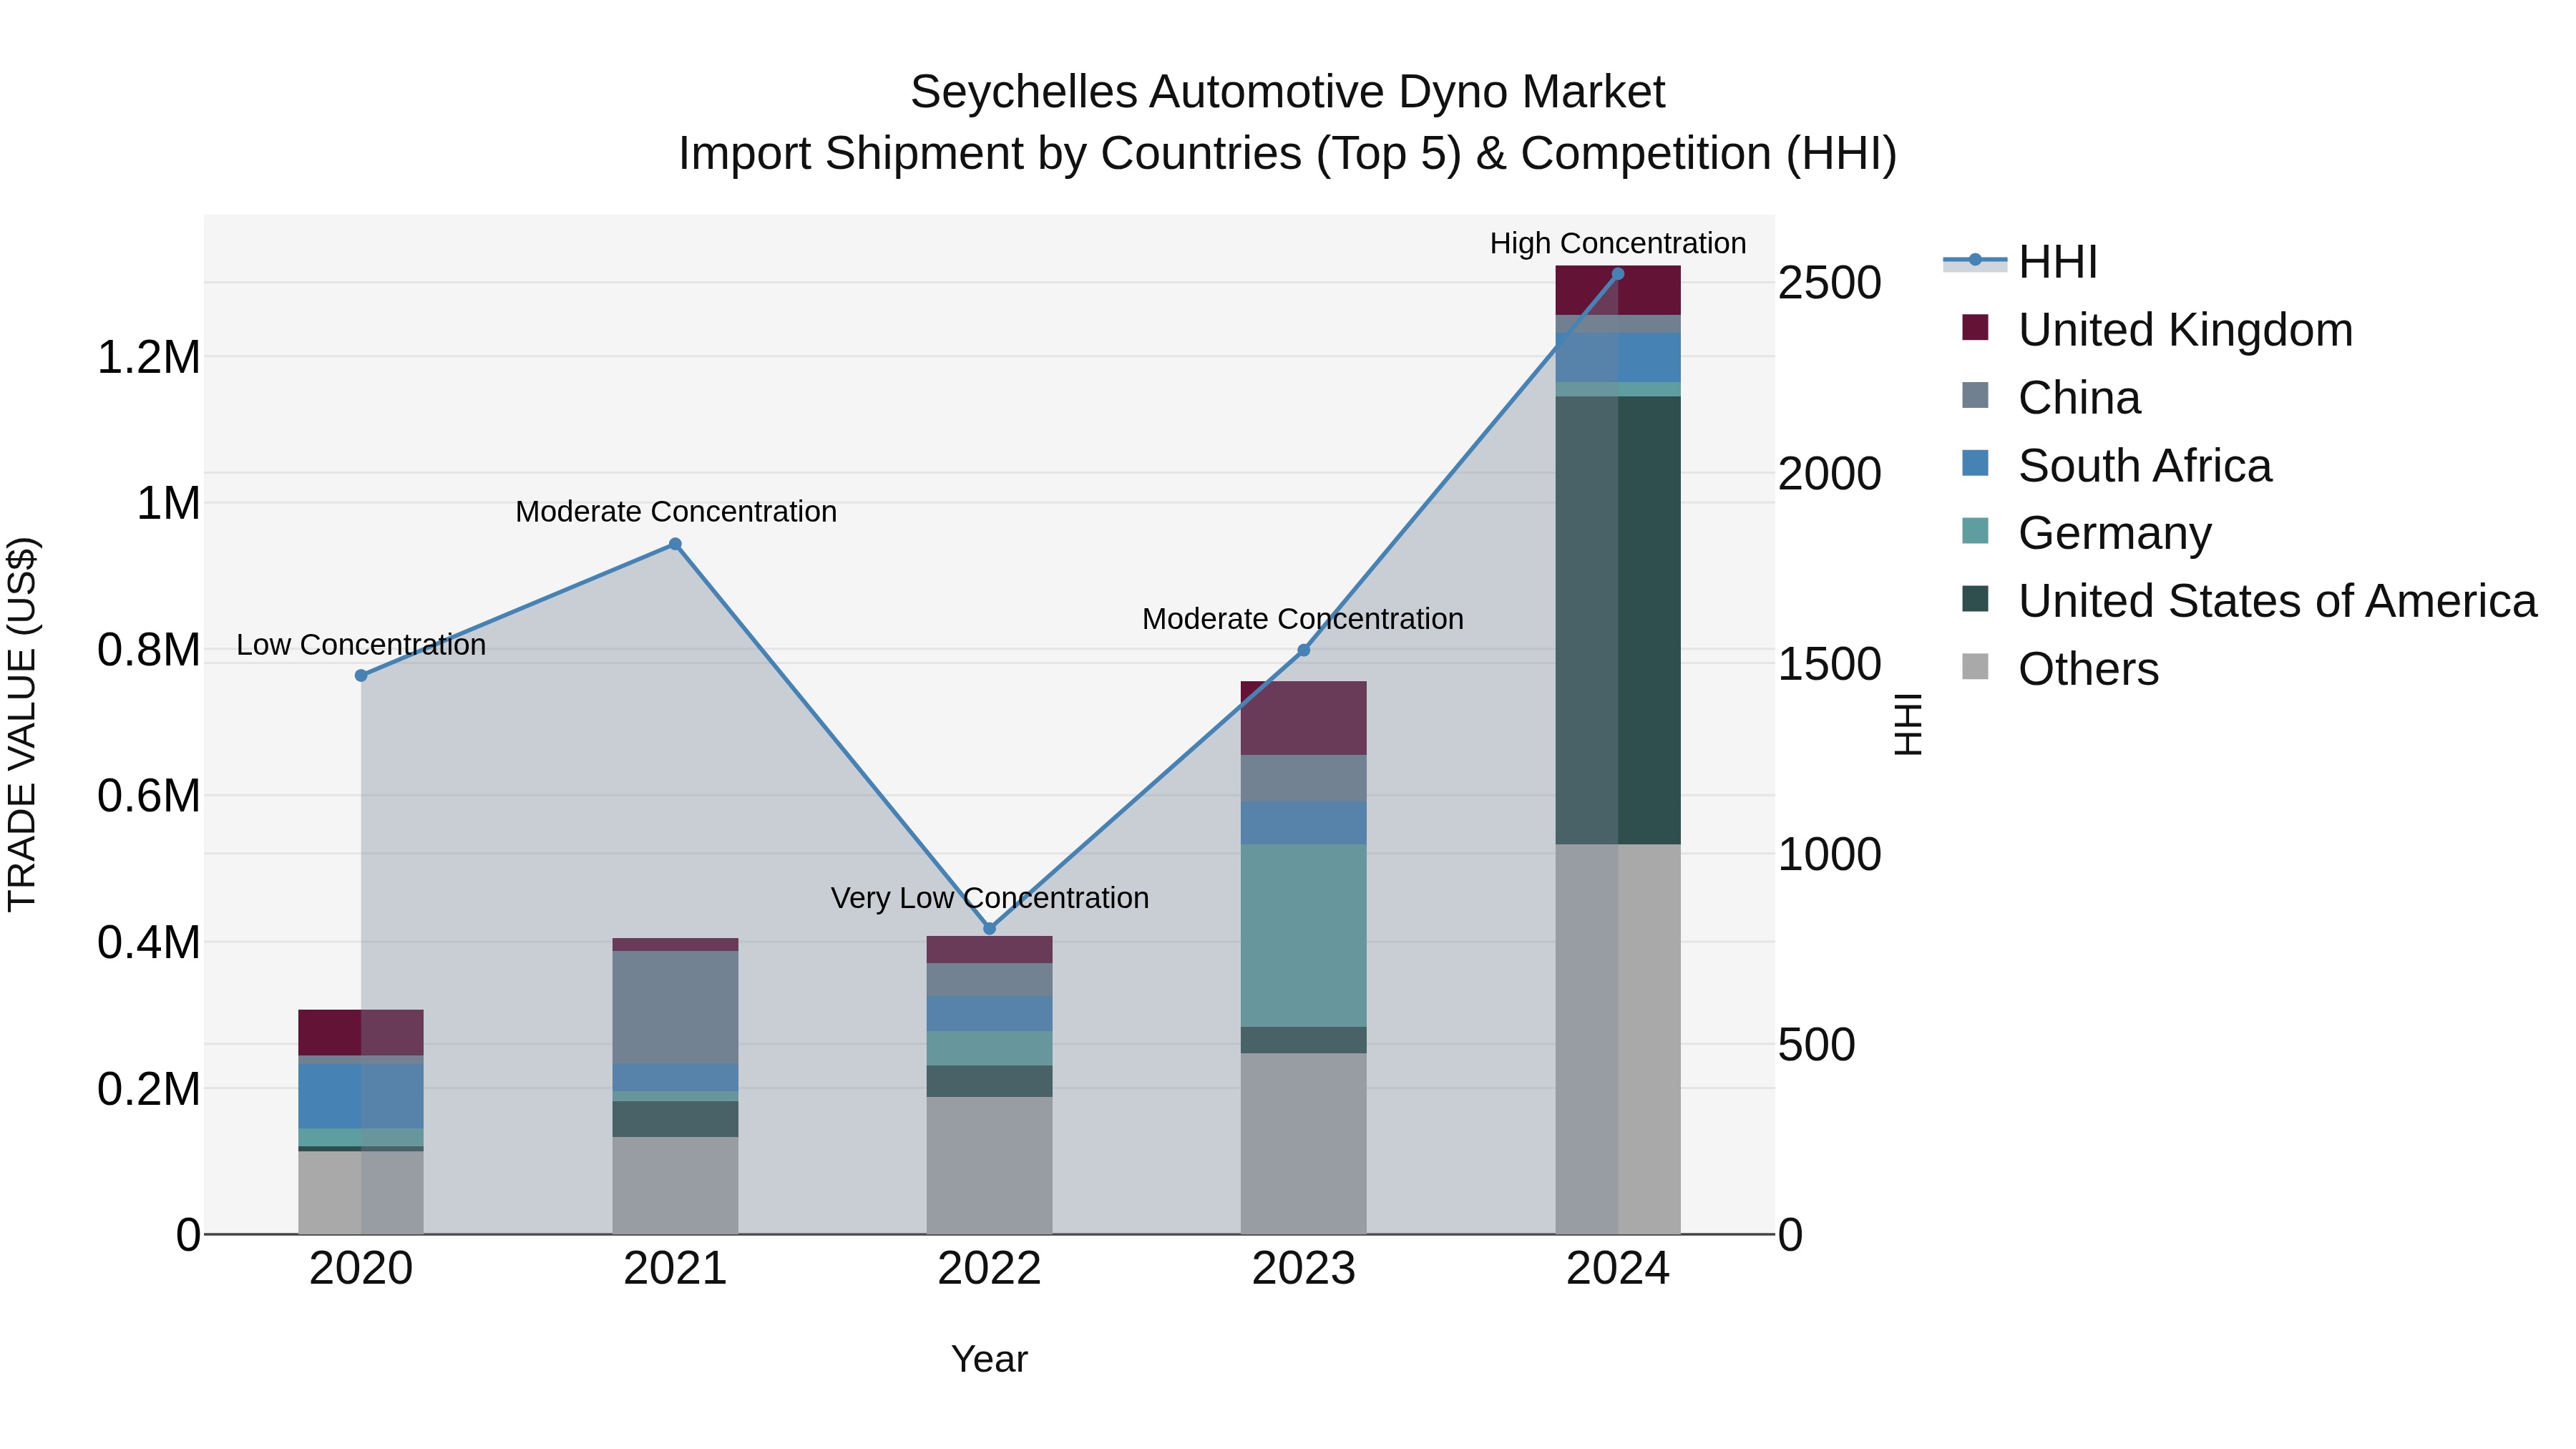Click the 2021 United States bar segment
The width and height of the screenshot is (2576, 1449).
click(x=675, y=1119)
